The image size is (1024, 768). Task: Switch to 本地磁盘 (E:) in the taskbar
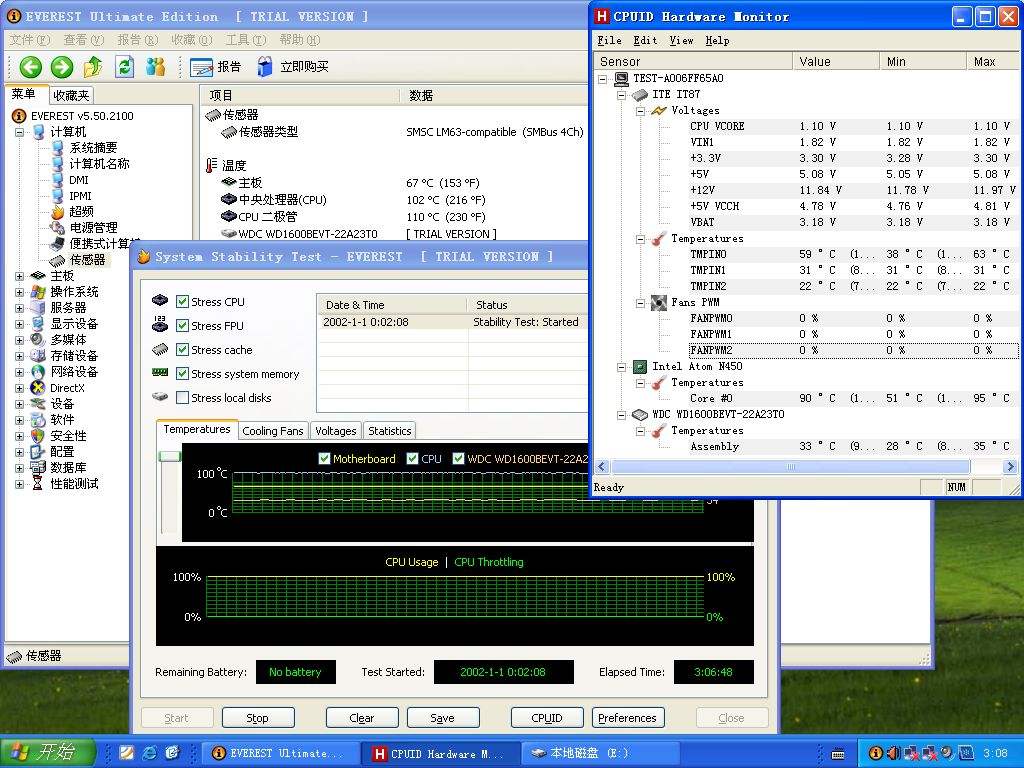tap(600, 753)
